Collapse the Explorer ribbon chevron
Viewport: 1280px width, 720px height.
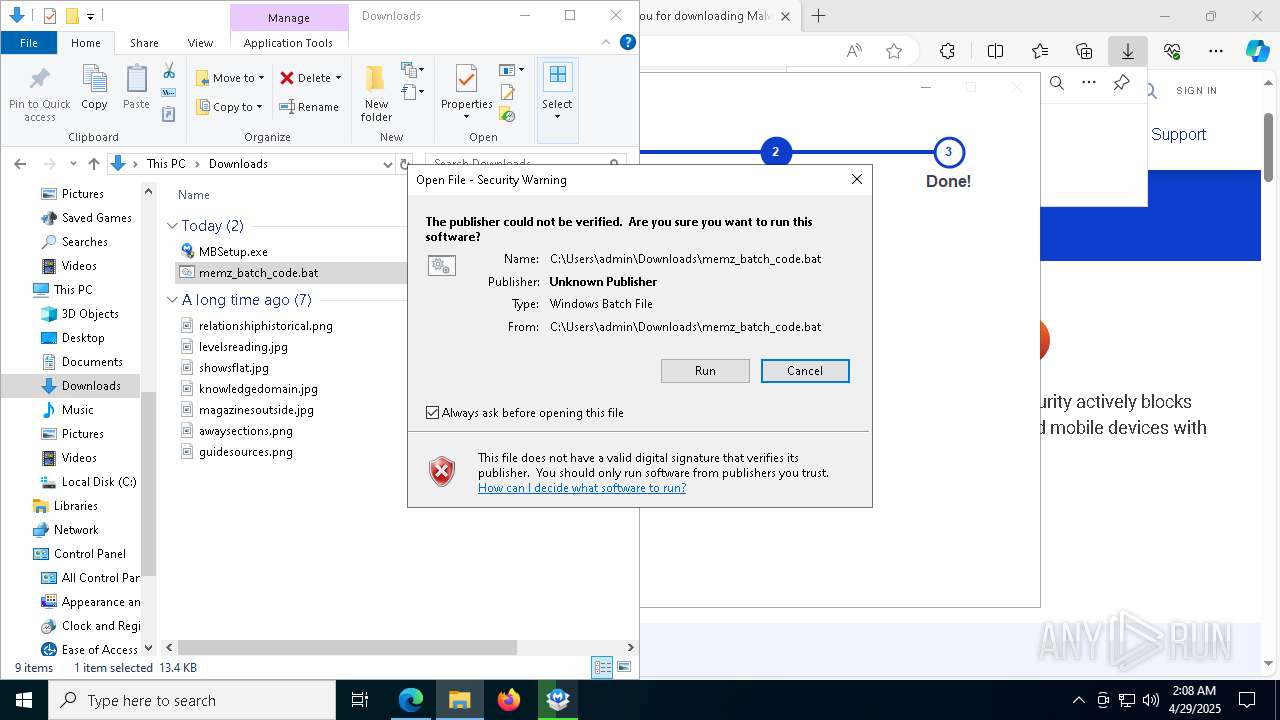click(x=606, y=42)
